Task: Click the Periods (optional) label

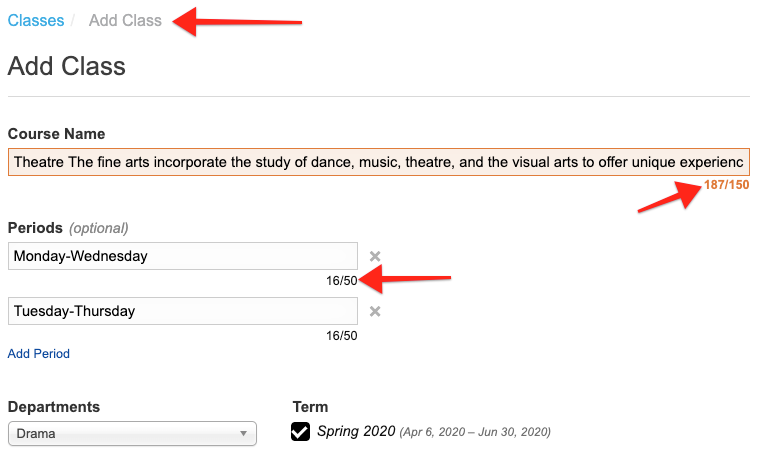Action: pos(68,228)
